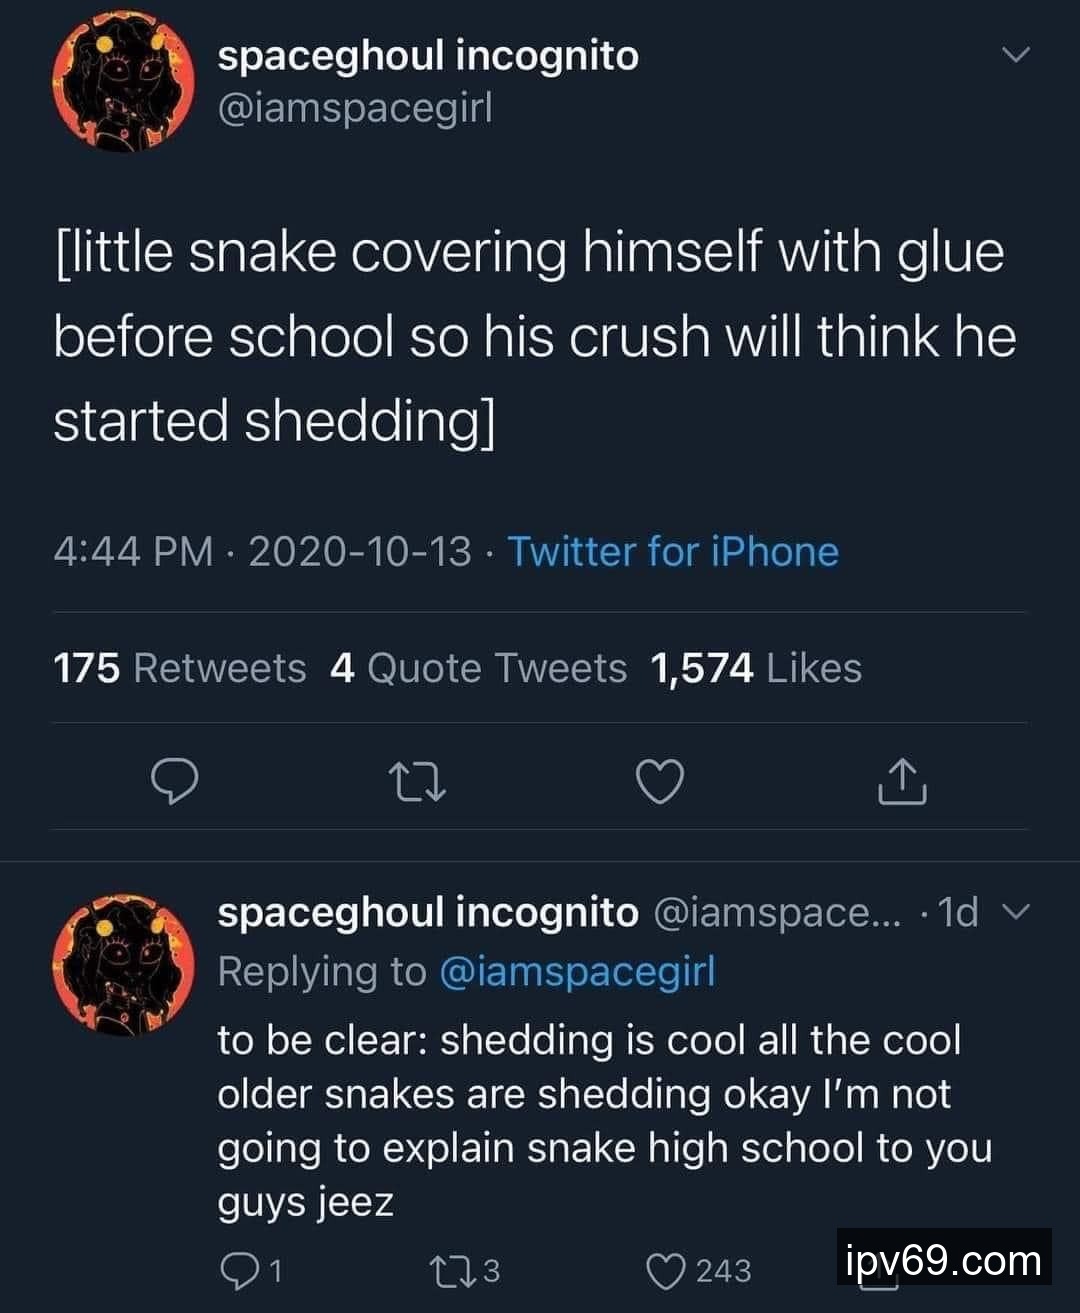Open the @iamspacegirl mention in reply

577,971
